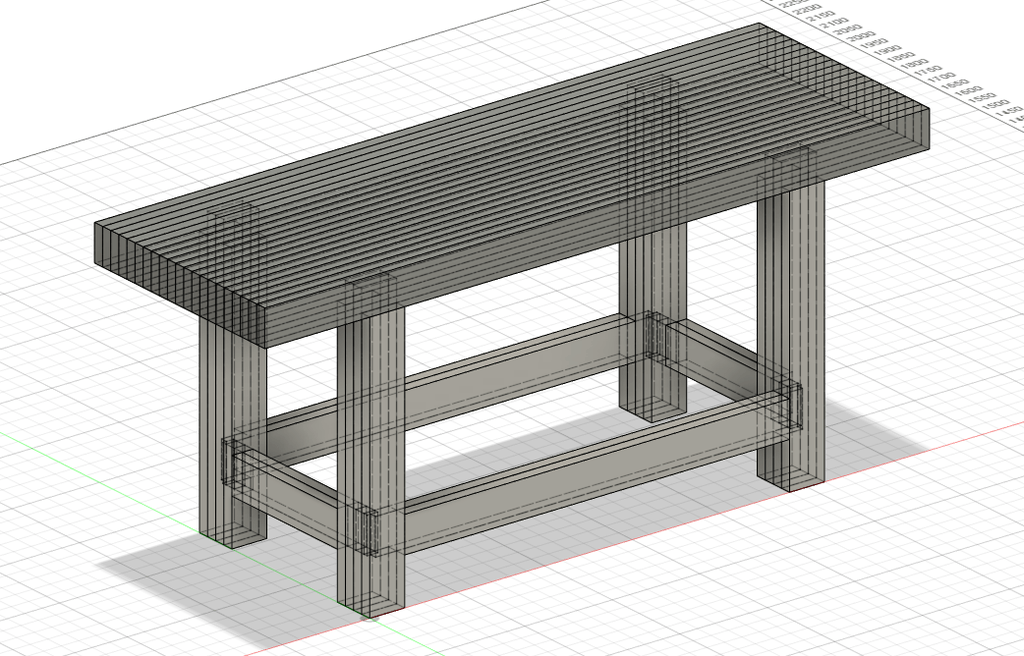The image size is (1024, 656).
Task: Click the grid ruler label 1950
Action: [x=874, y=43]
